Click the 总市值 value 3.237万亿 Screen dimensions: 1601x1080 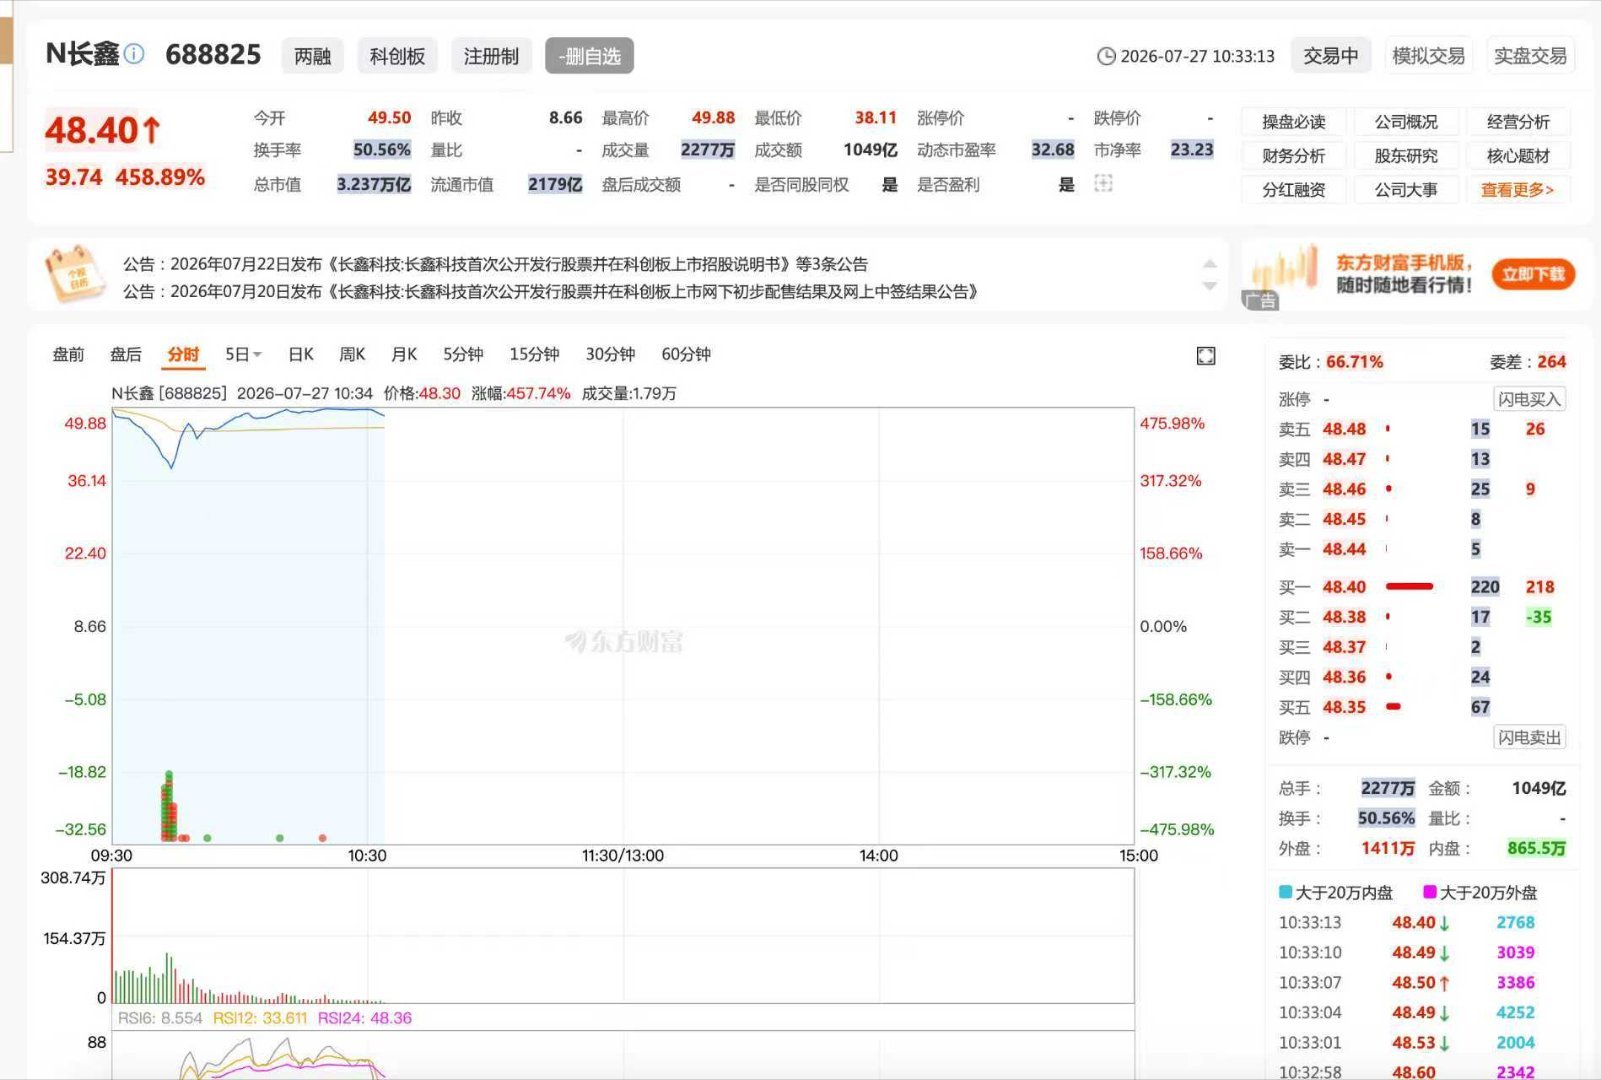click(374, 184)
